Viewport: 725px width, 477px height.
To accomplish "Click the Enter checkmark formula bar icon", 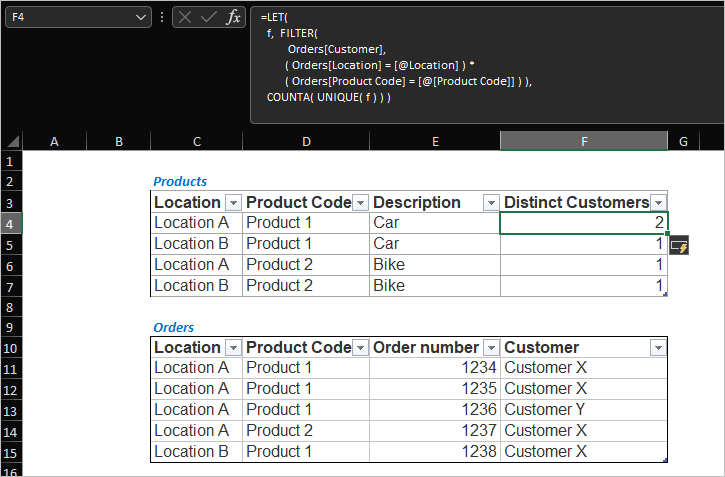I will (209, 17).
